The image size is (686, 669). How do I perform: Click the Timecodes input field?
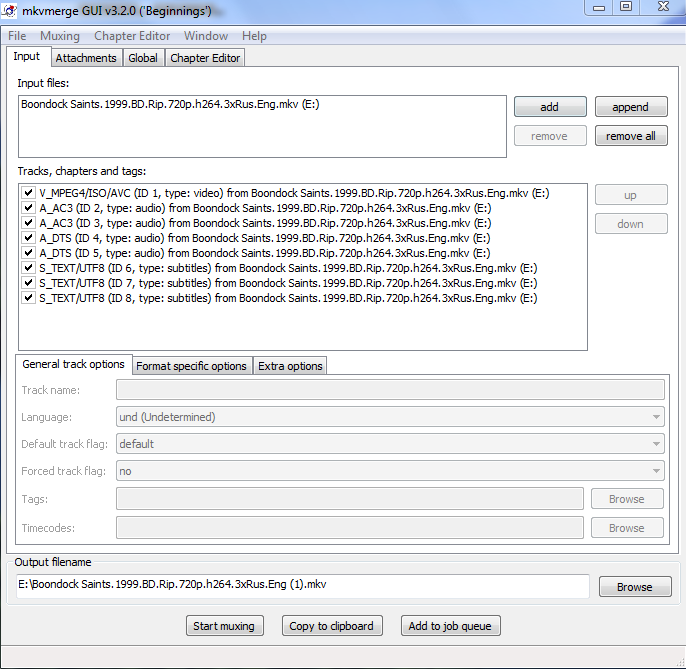(350, 528)
